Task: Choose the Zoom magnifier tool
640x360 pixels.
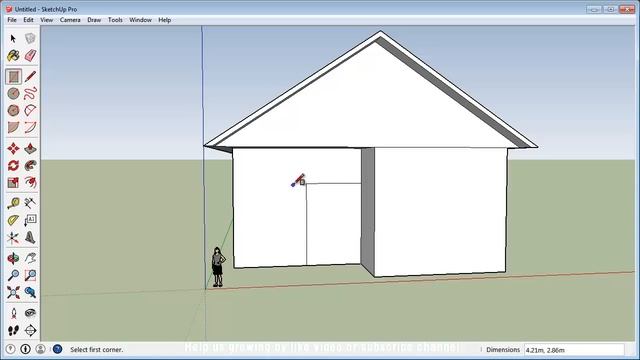Action: click(13, 276)
